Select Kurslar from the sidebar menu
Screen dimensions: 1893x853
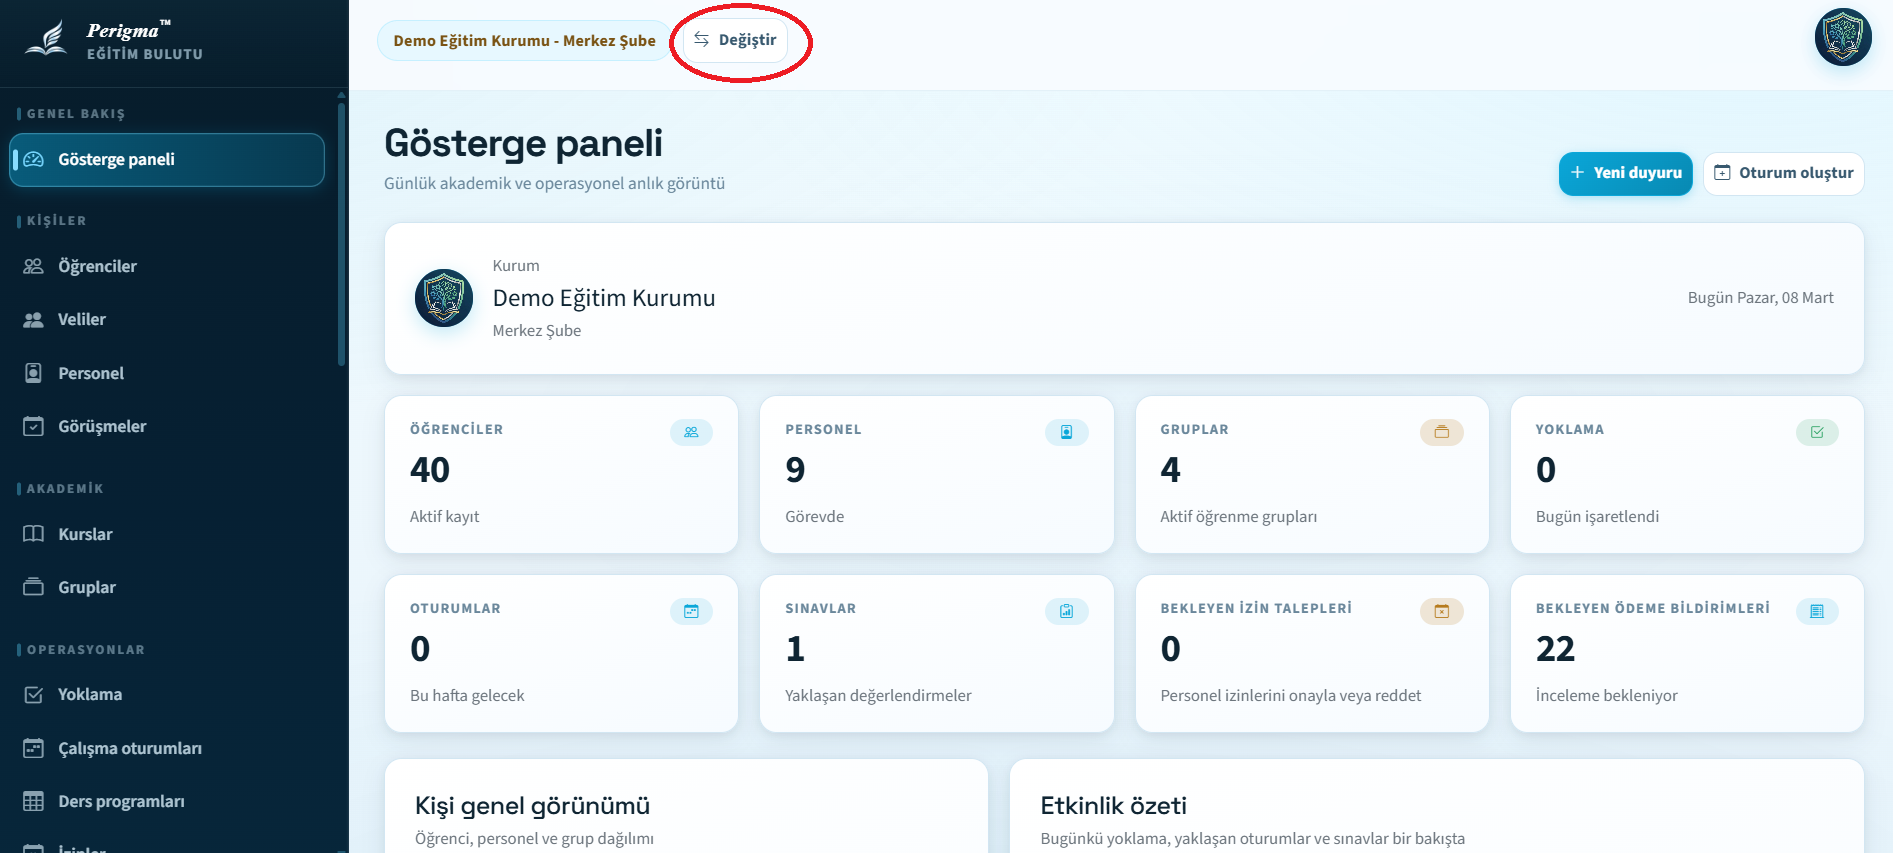[x=85, y=534]
